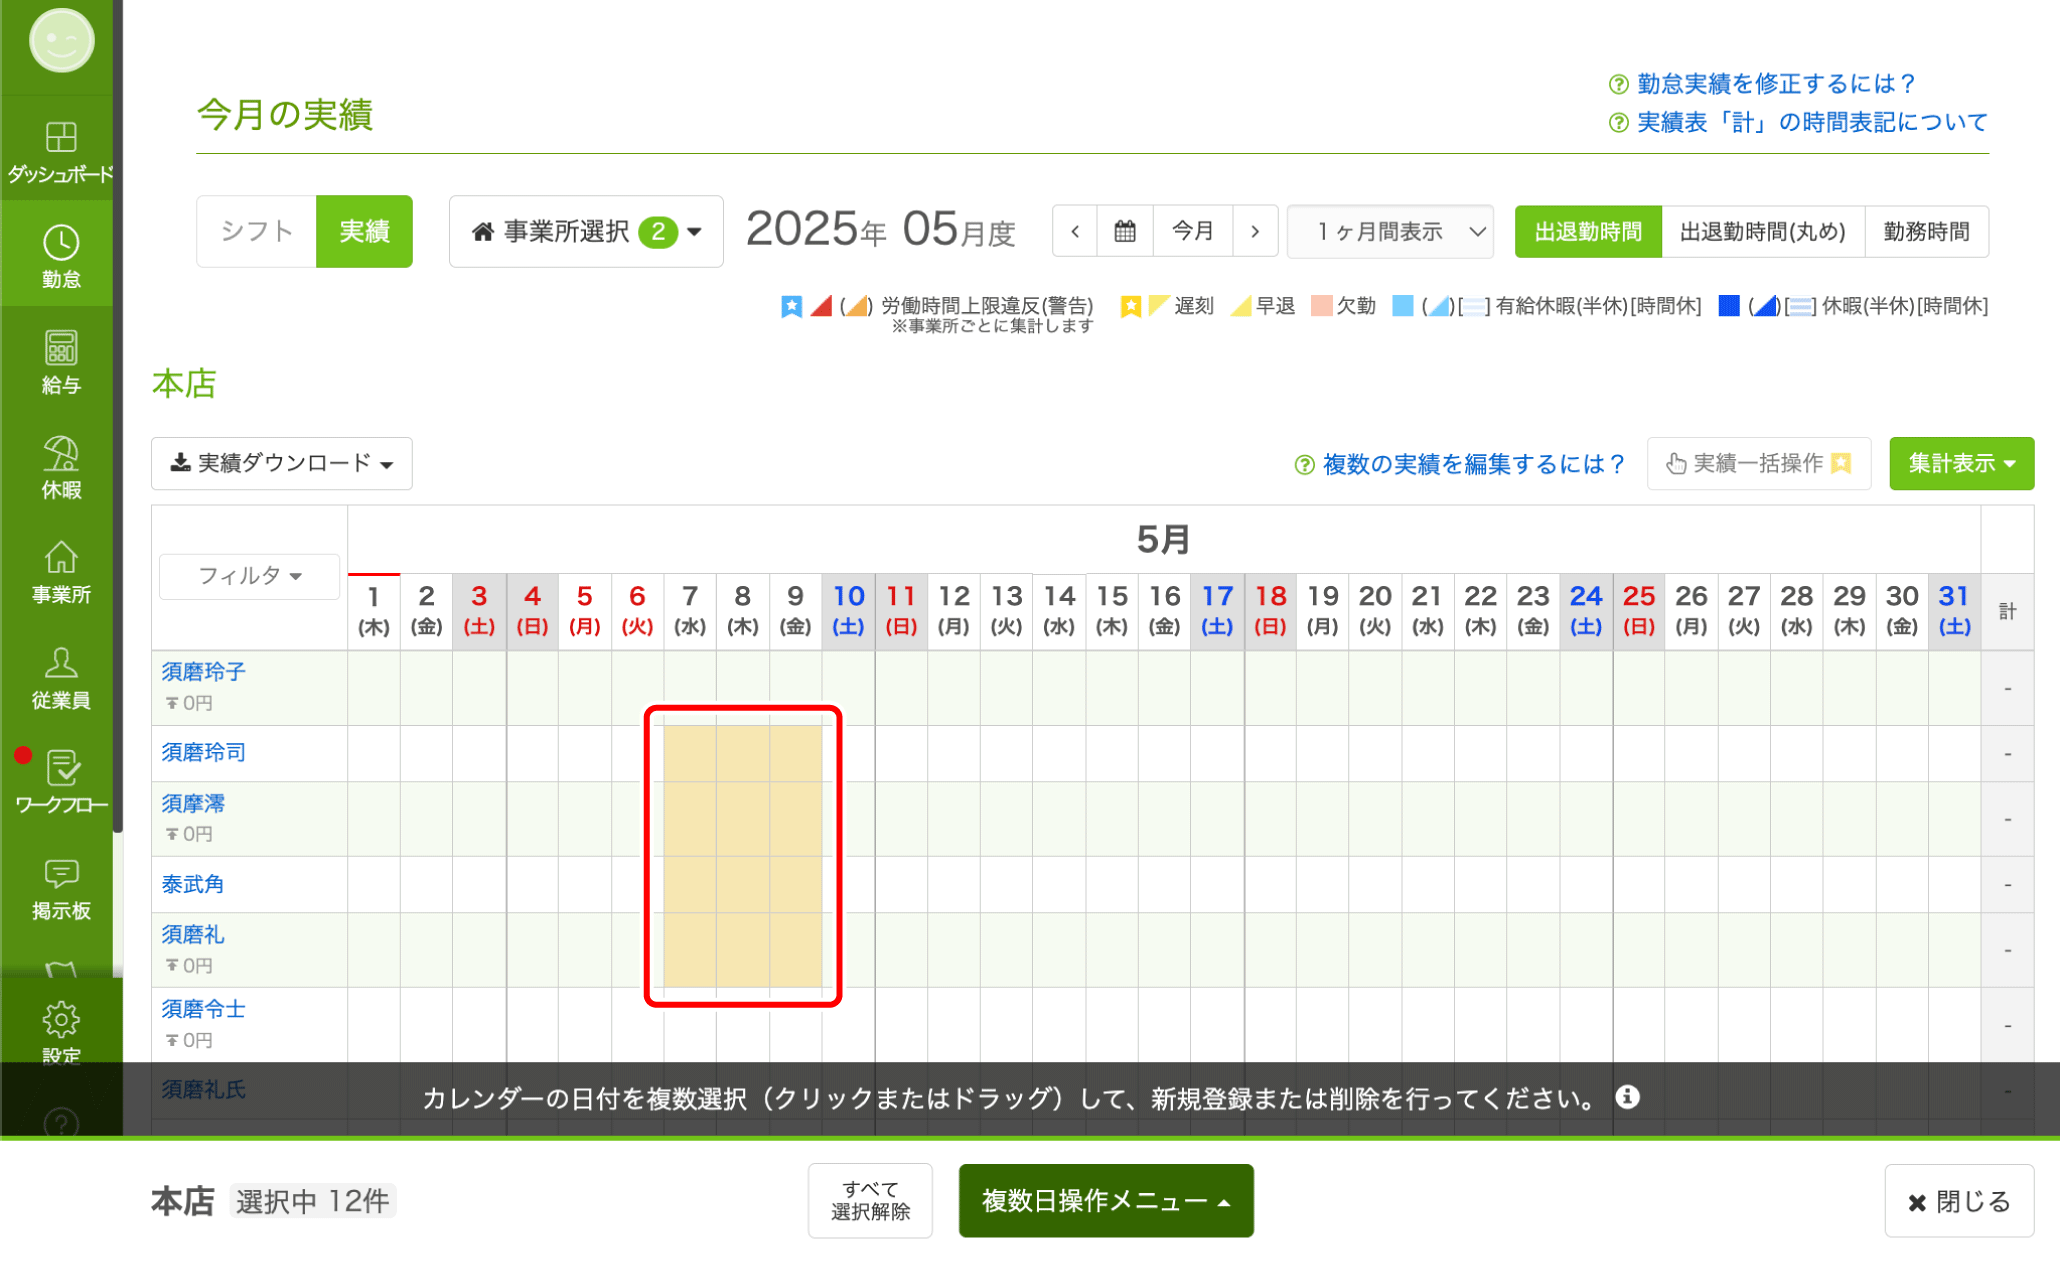Viewport: 2060px width, 1261px height.
Task: Click the 計 column header
Action: click(2008, 612)
